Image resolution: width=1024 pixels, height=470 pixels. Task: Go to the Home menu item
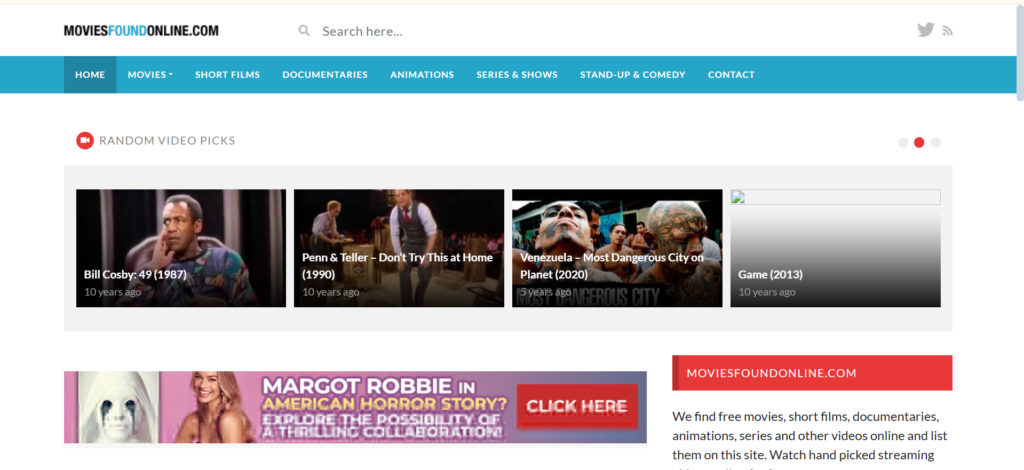pos(90,74)
